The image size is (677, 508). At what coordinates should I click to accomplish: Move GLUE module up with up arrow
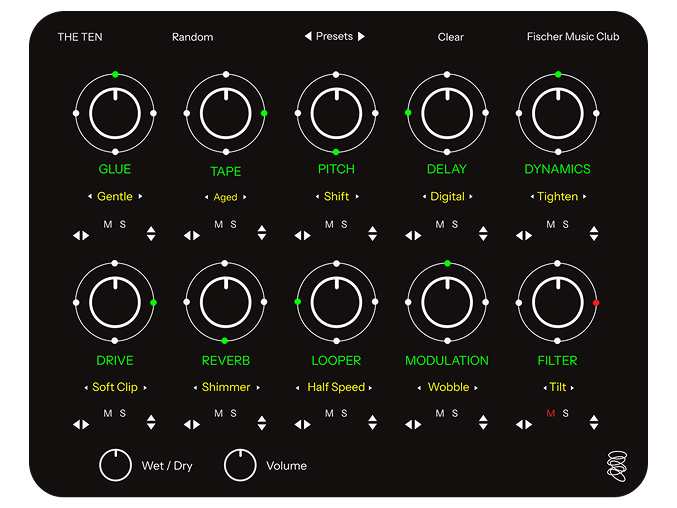[151, 229]
